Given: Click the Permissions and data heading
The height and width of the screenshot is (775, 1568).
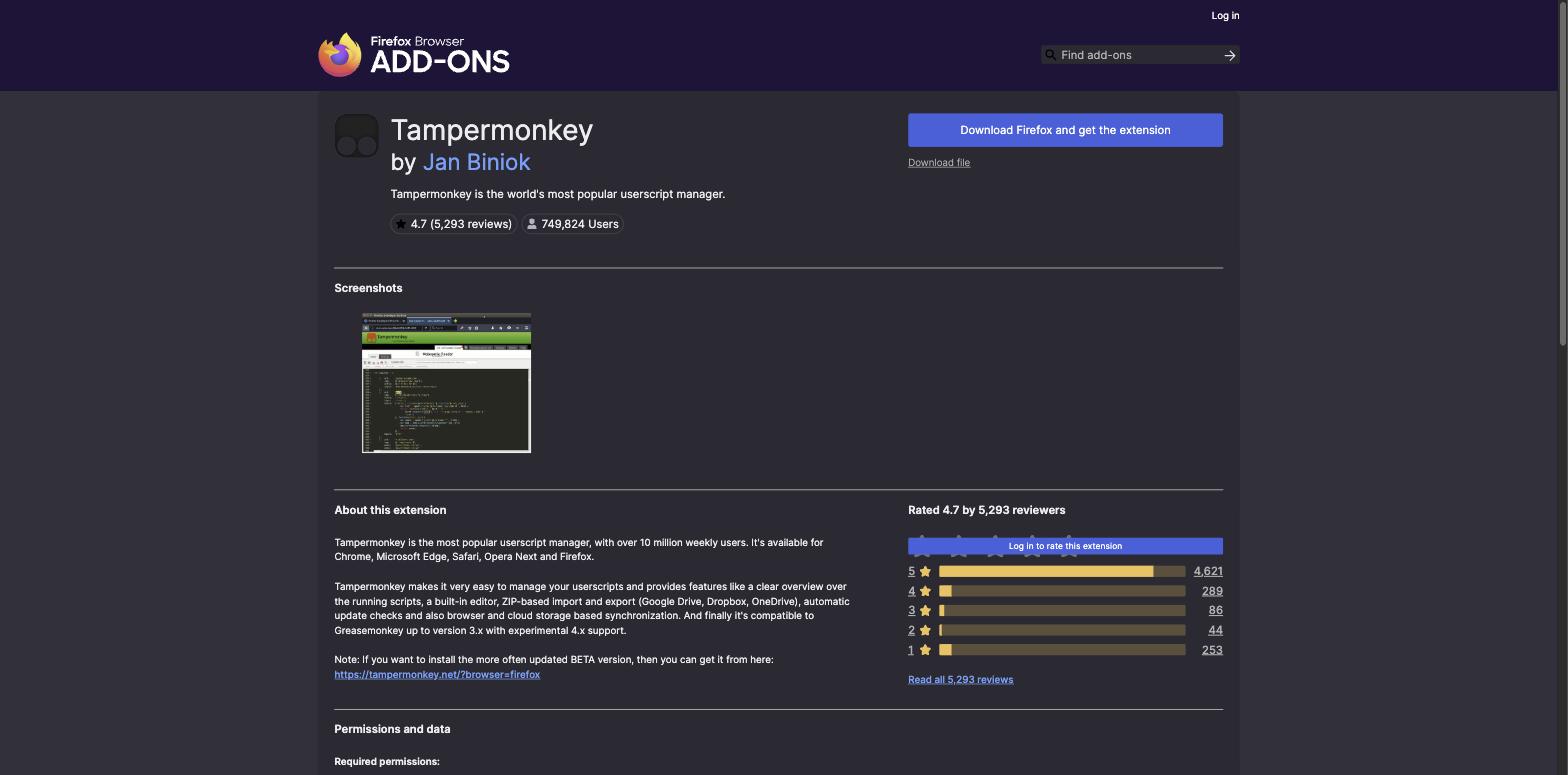Looking at the screenshot, I should click(x=392, y=729).
